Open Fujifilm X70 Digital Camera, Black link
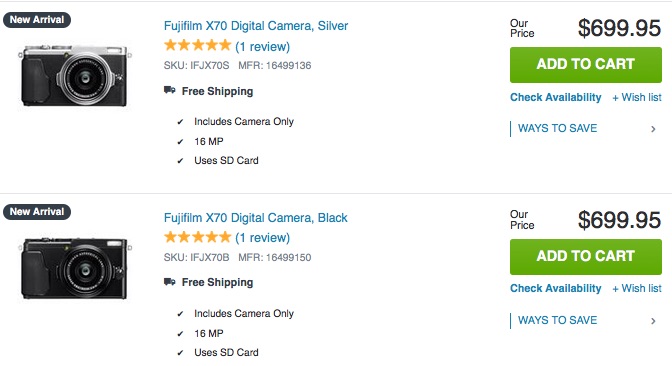 pyautogui.click(x=255, y=218)
